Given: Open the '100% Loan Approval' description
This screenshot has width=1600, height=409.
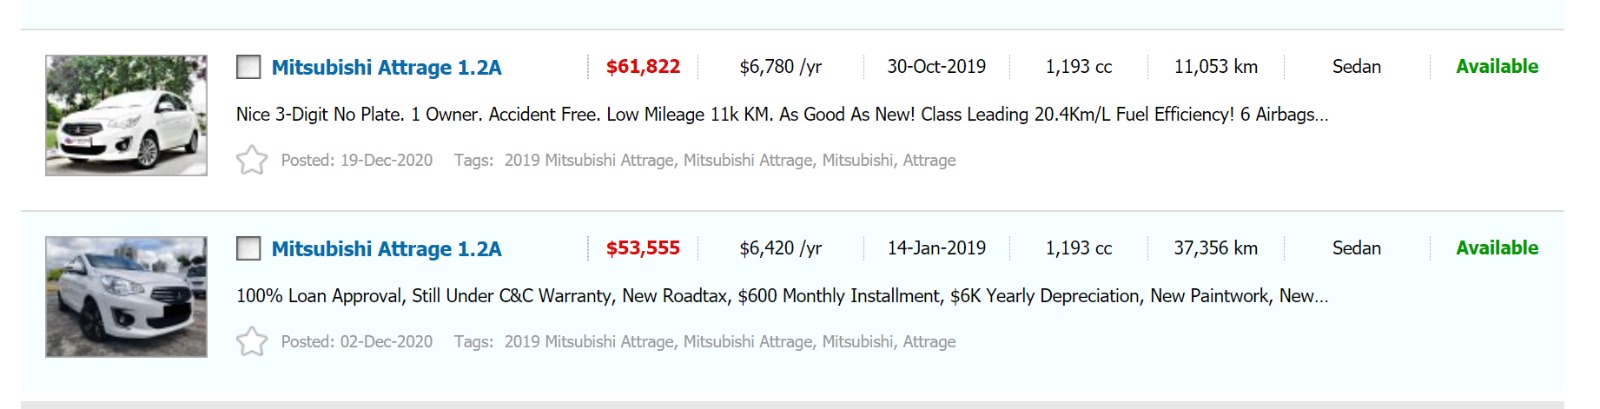Looking at the screenshot, I should click(781, 296).
